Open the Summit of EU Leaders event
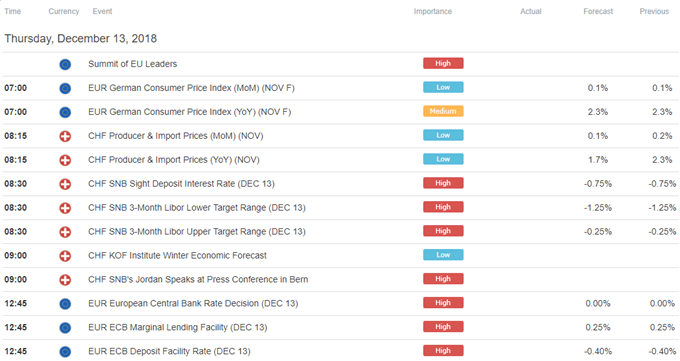Screen dimensions: 680x361 pos(133,64)
